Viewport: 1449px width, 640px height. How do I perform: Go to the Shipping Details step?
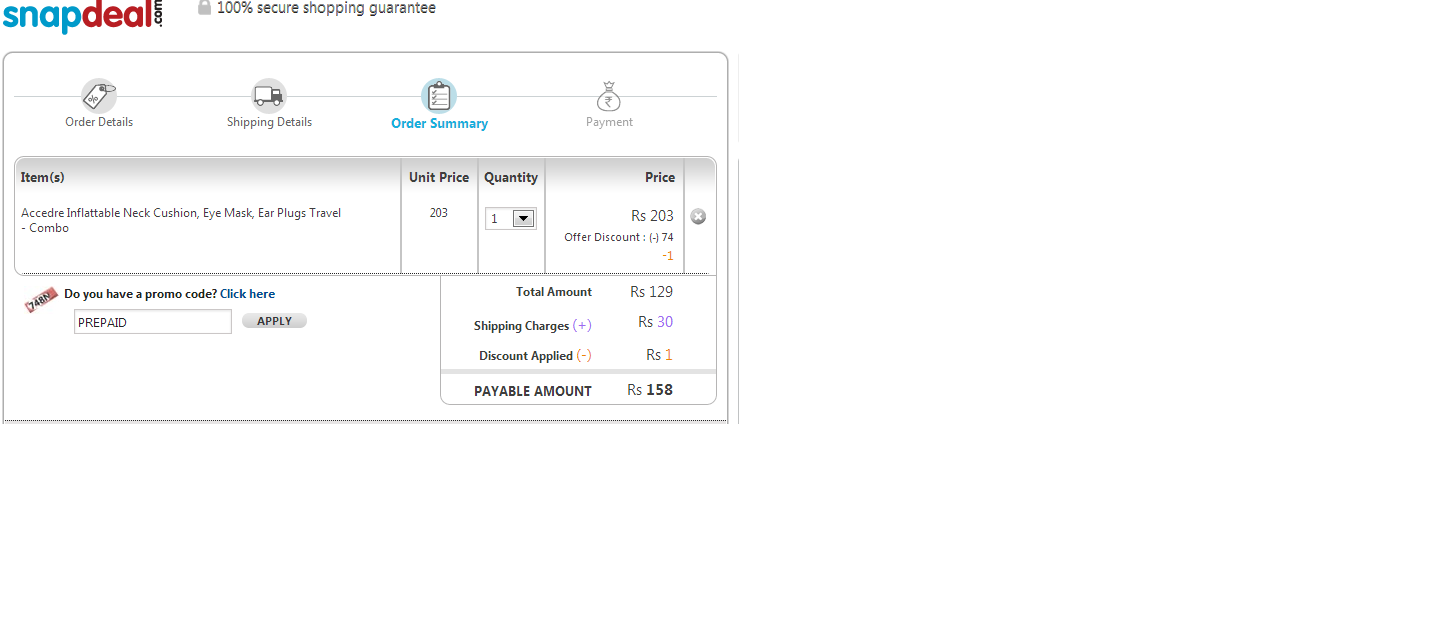pos(269,122)
